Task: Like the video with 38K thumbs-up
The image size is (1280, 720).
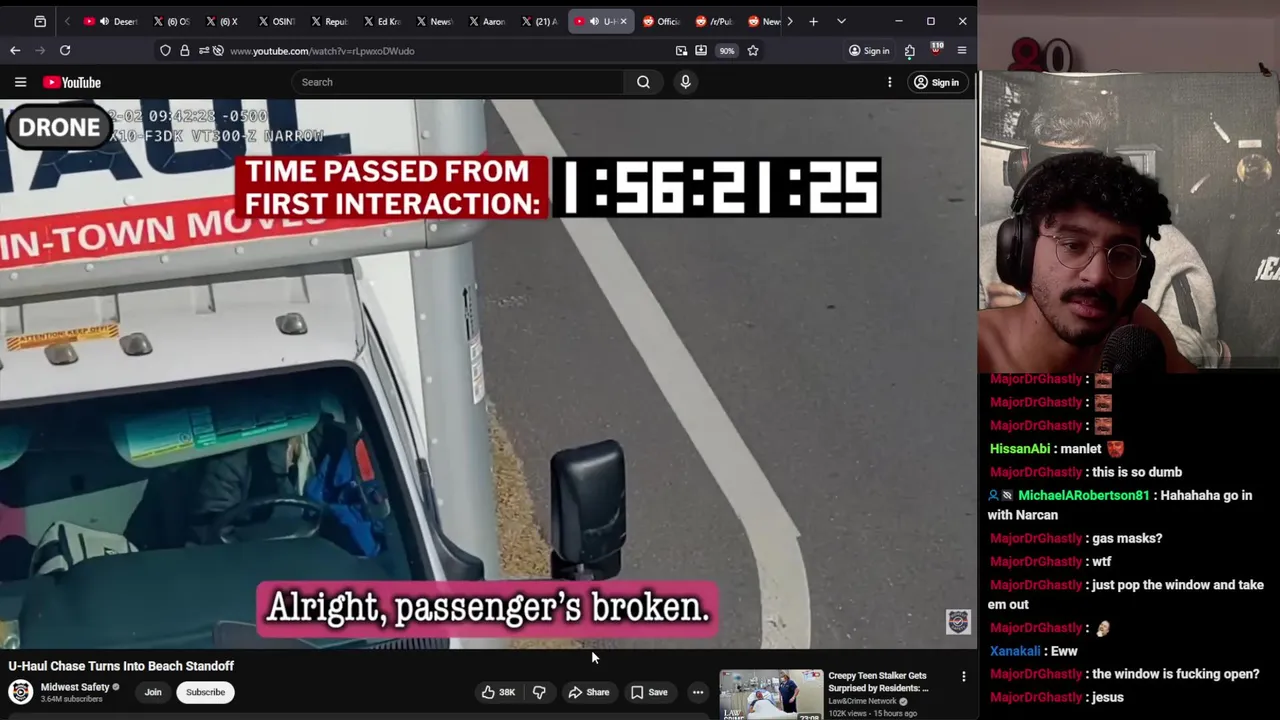Action: pyautogui.click(x=498, y=692)
